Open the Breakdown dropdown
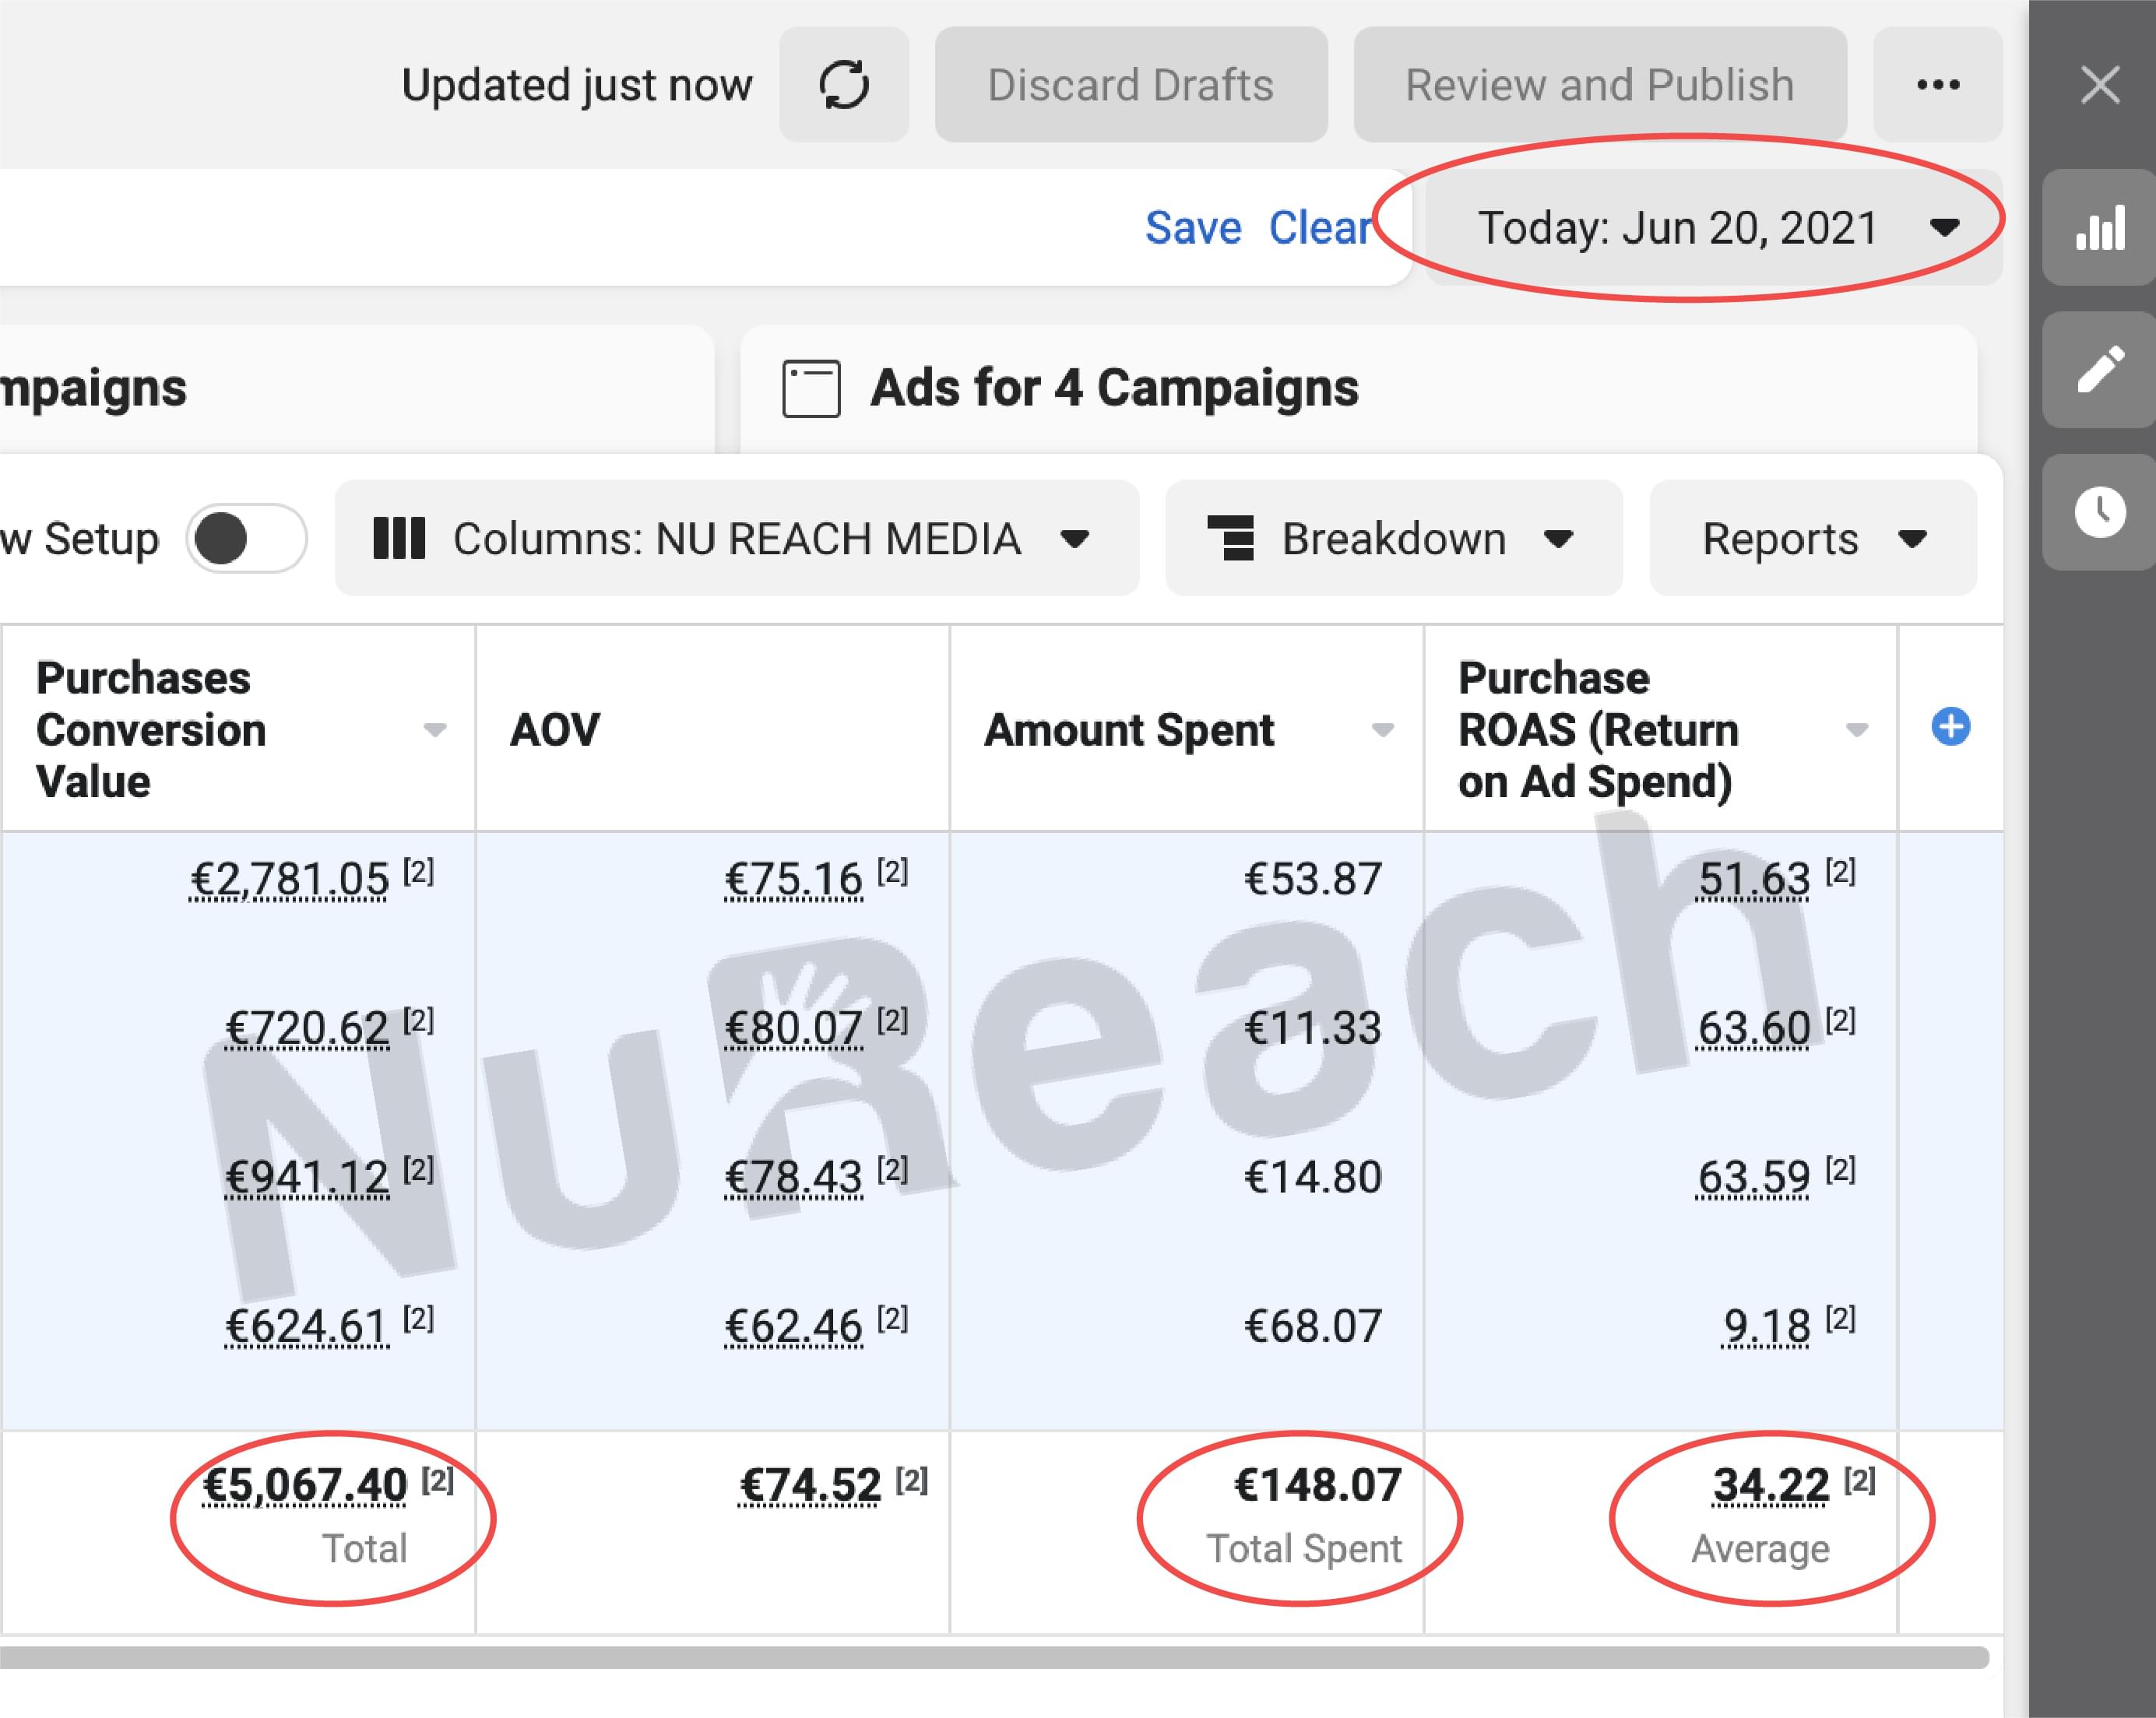The height and width of the screenshot is (1718, 2156). pyautogui.click(x=1393, y=539)
